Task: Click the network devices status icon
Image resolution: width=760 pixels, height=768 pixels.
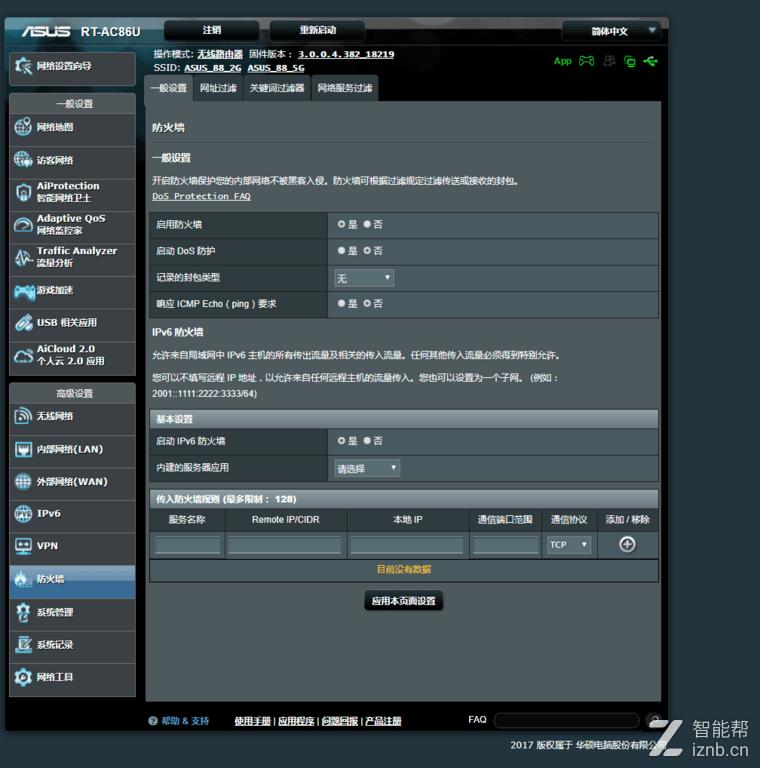Action: (630, 61)
